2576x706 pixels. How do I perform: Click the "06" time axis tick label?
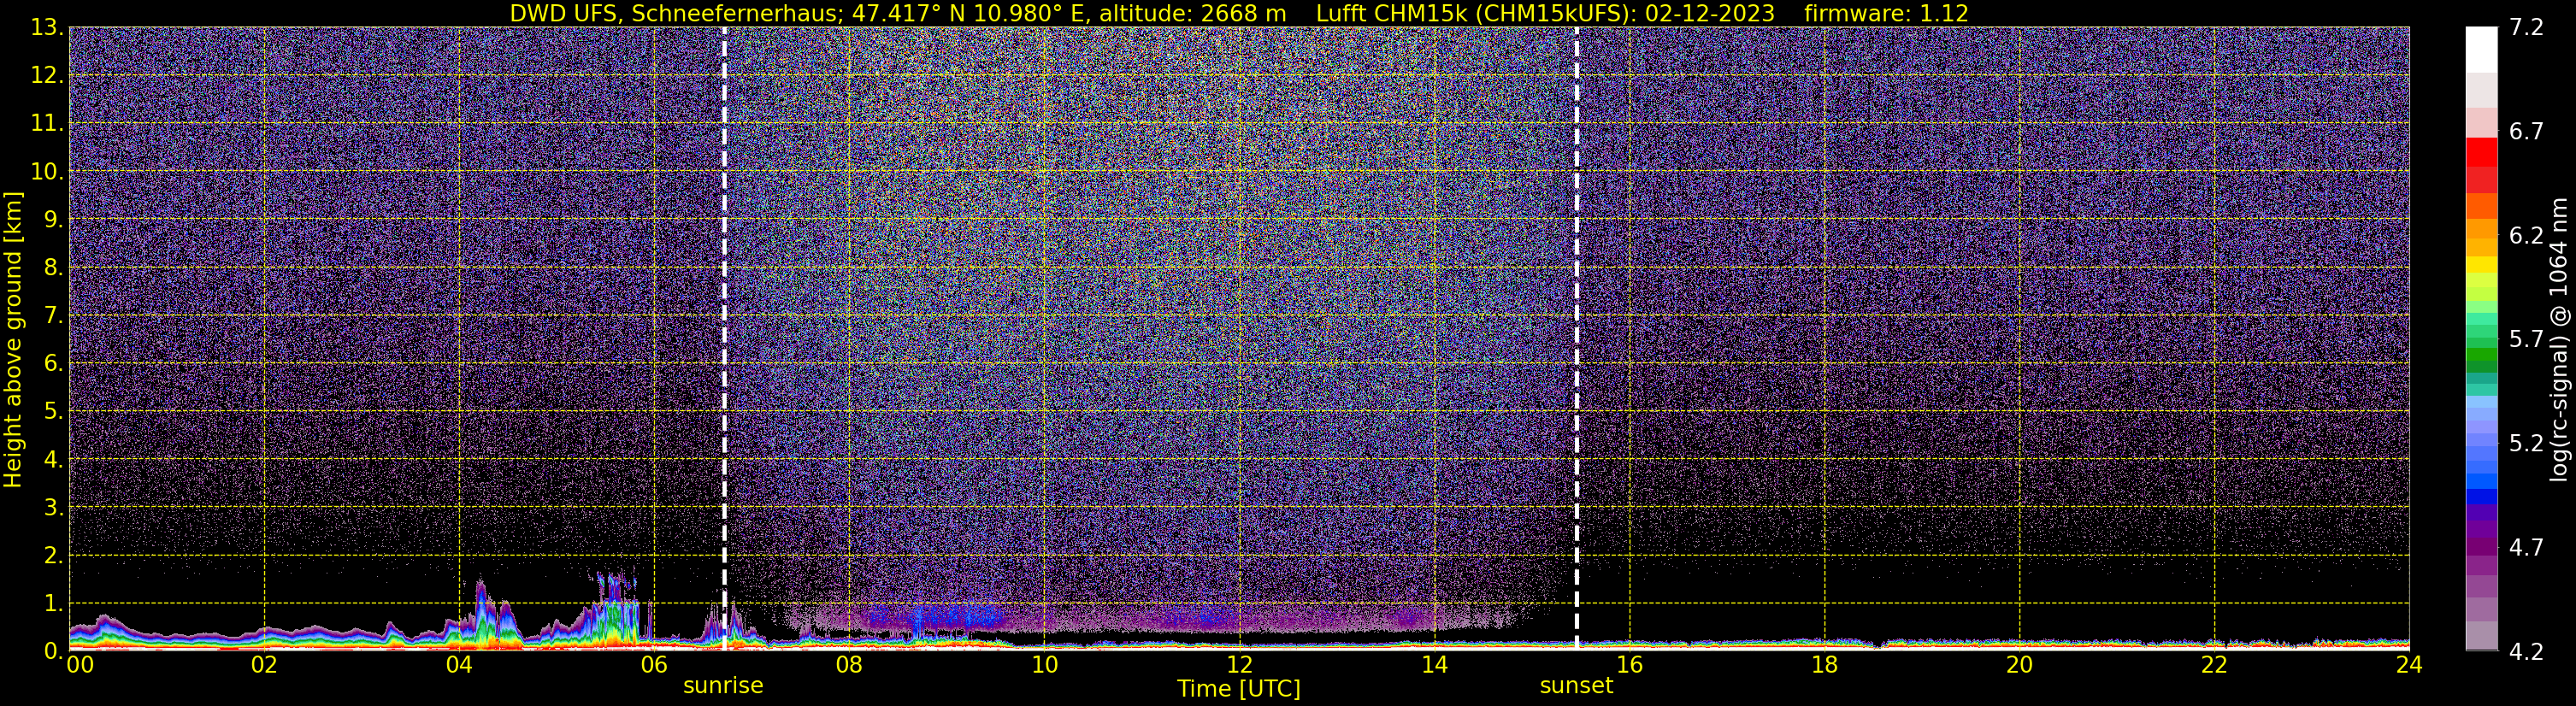(653, 665)
